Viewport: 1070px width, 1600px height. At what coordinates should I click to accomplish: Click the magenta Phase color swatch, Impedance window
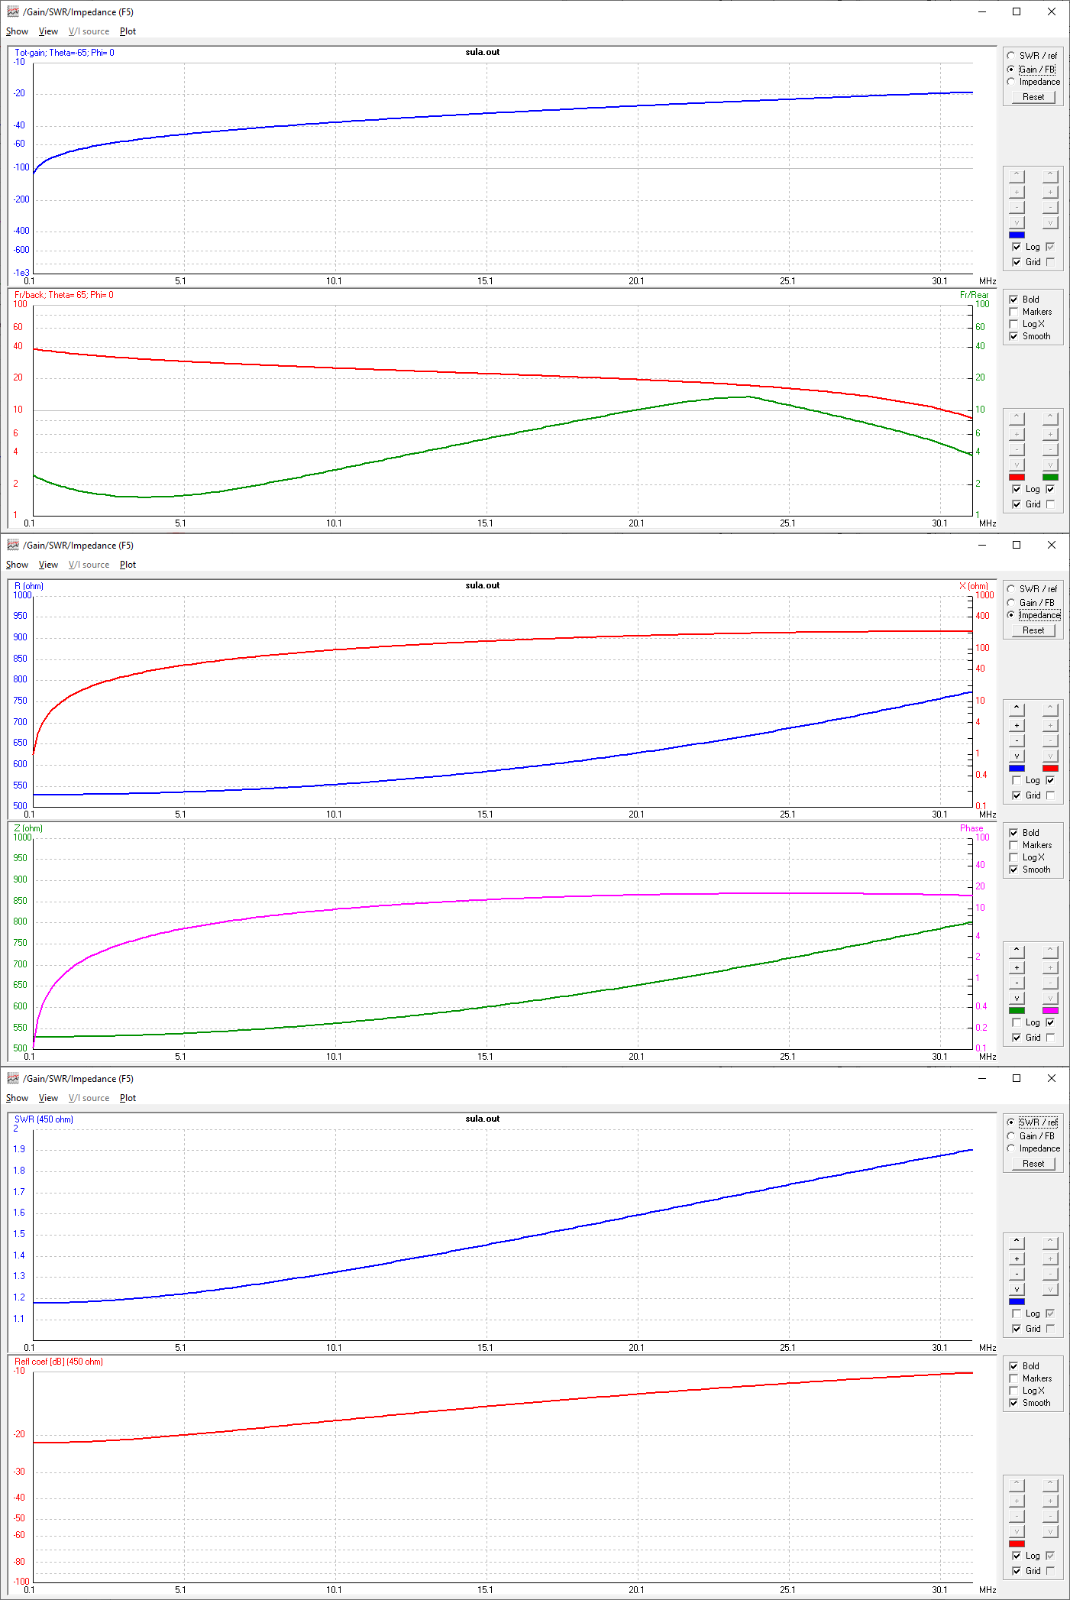pos(1050,1010)
